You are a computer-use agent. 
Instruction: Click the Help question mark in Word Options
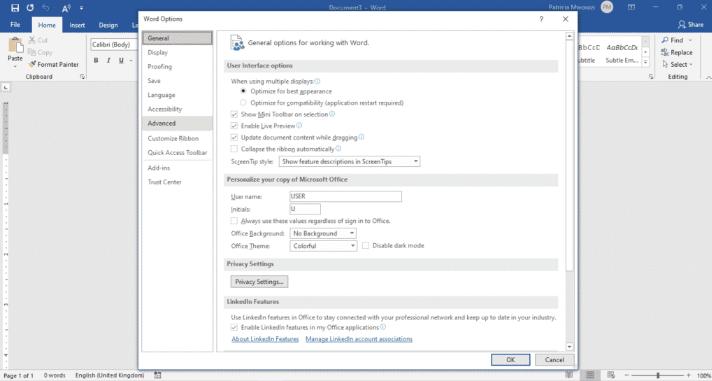[541, 19]
